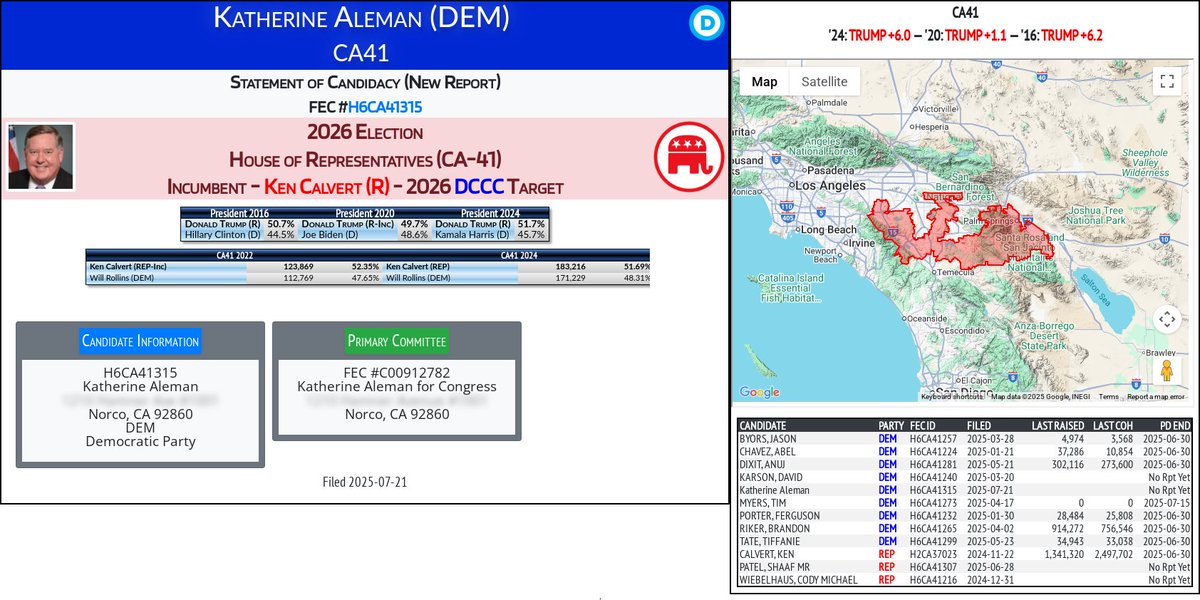Image resolution: width=1200 pixels, height=600 pixels.
Task: Select the Street View pegman icon
Action: tap(1166, 372)
